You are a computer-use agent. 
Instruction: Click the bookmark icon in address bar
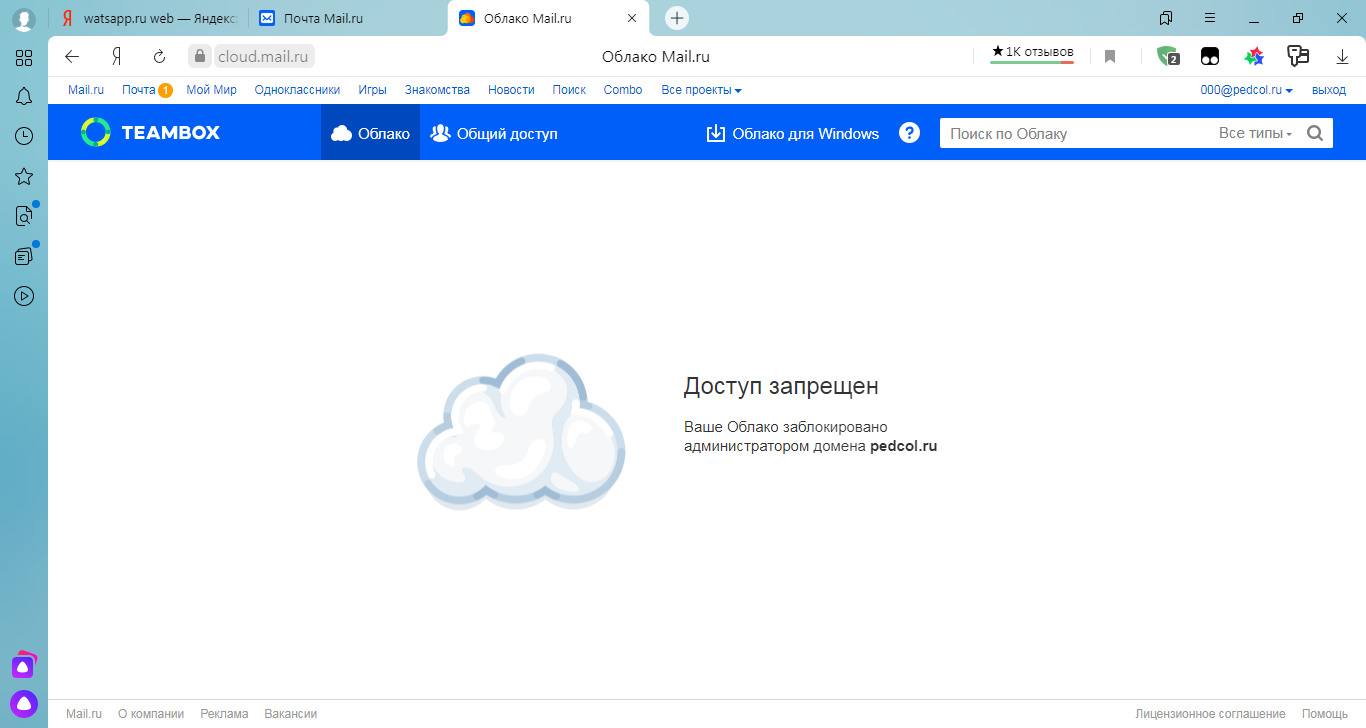pyautogui.click(x=1110, y=56)
